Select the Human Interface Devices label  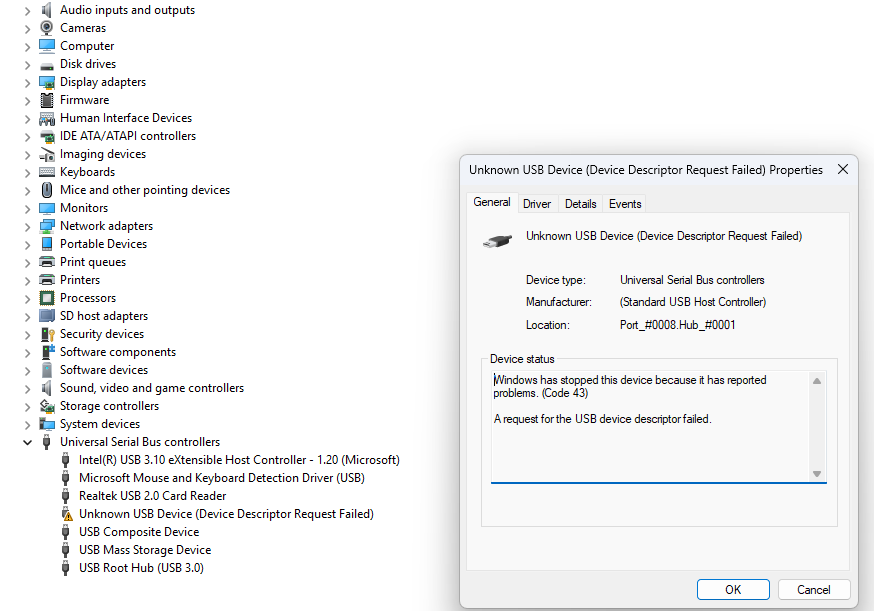pos(126,118)
